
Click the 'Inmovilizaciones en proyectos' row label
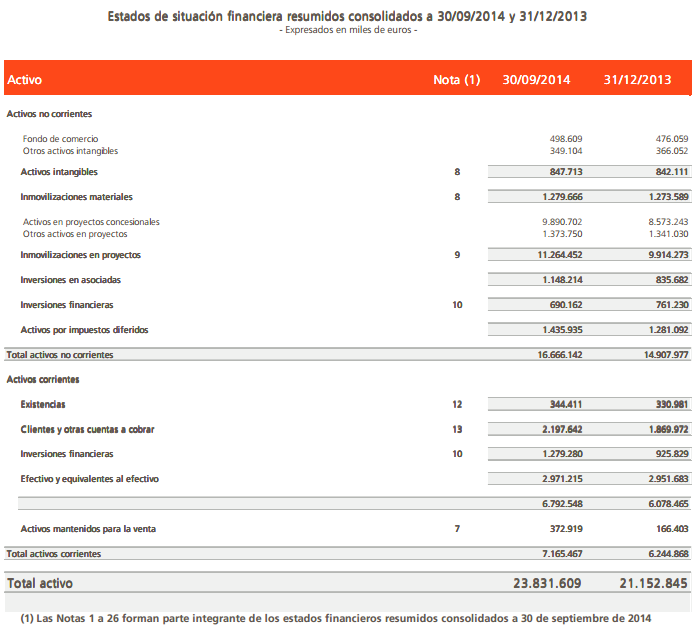click(80, 255)
